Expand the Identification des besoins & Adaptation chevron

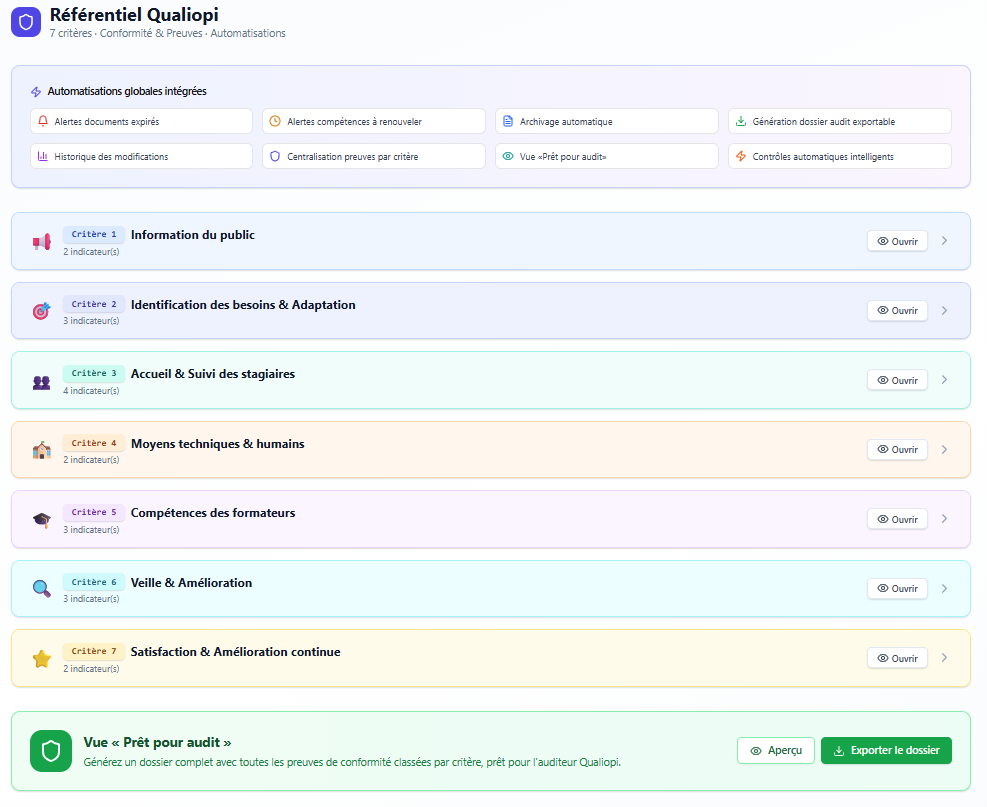pyautogui.click(x=944, y=310)
